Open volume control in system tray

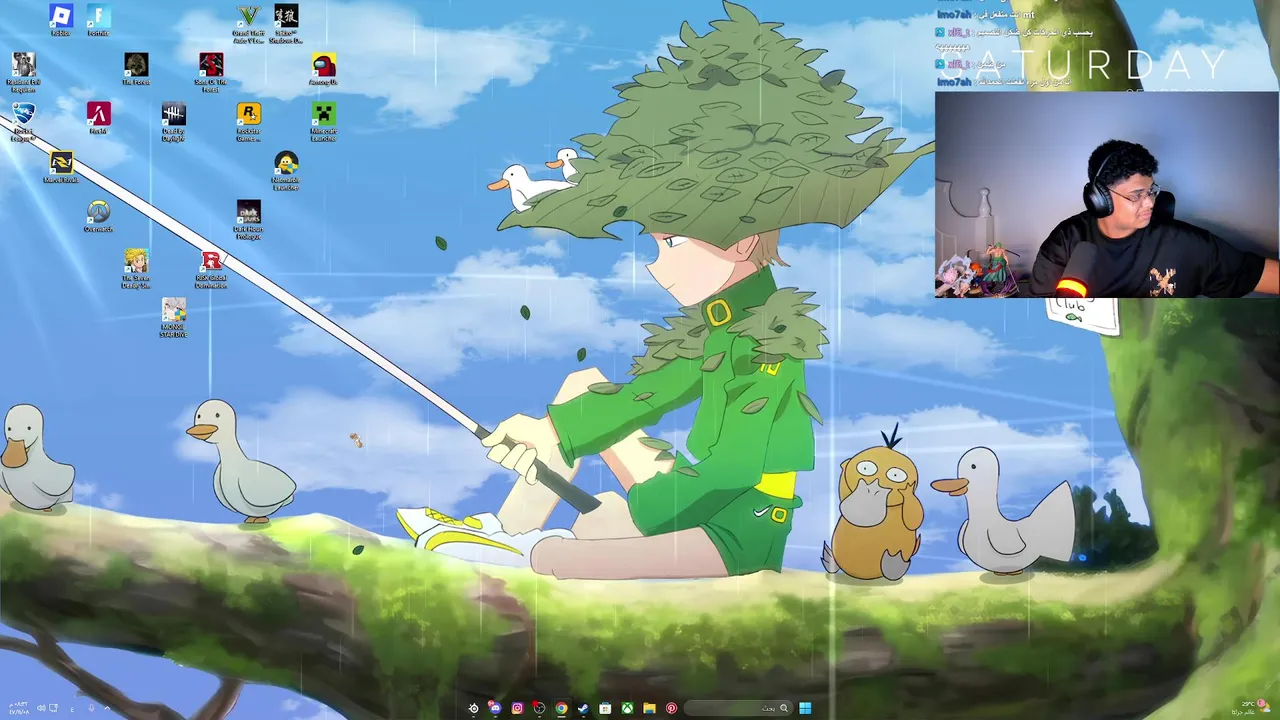[41, 708]
